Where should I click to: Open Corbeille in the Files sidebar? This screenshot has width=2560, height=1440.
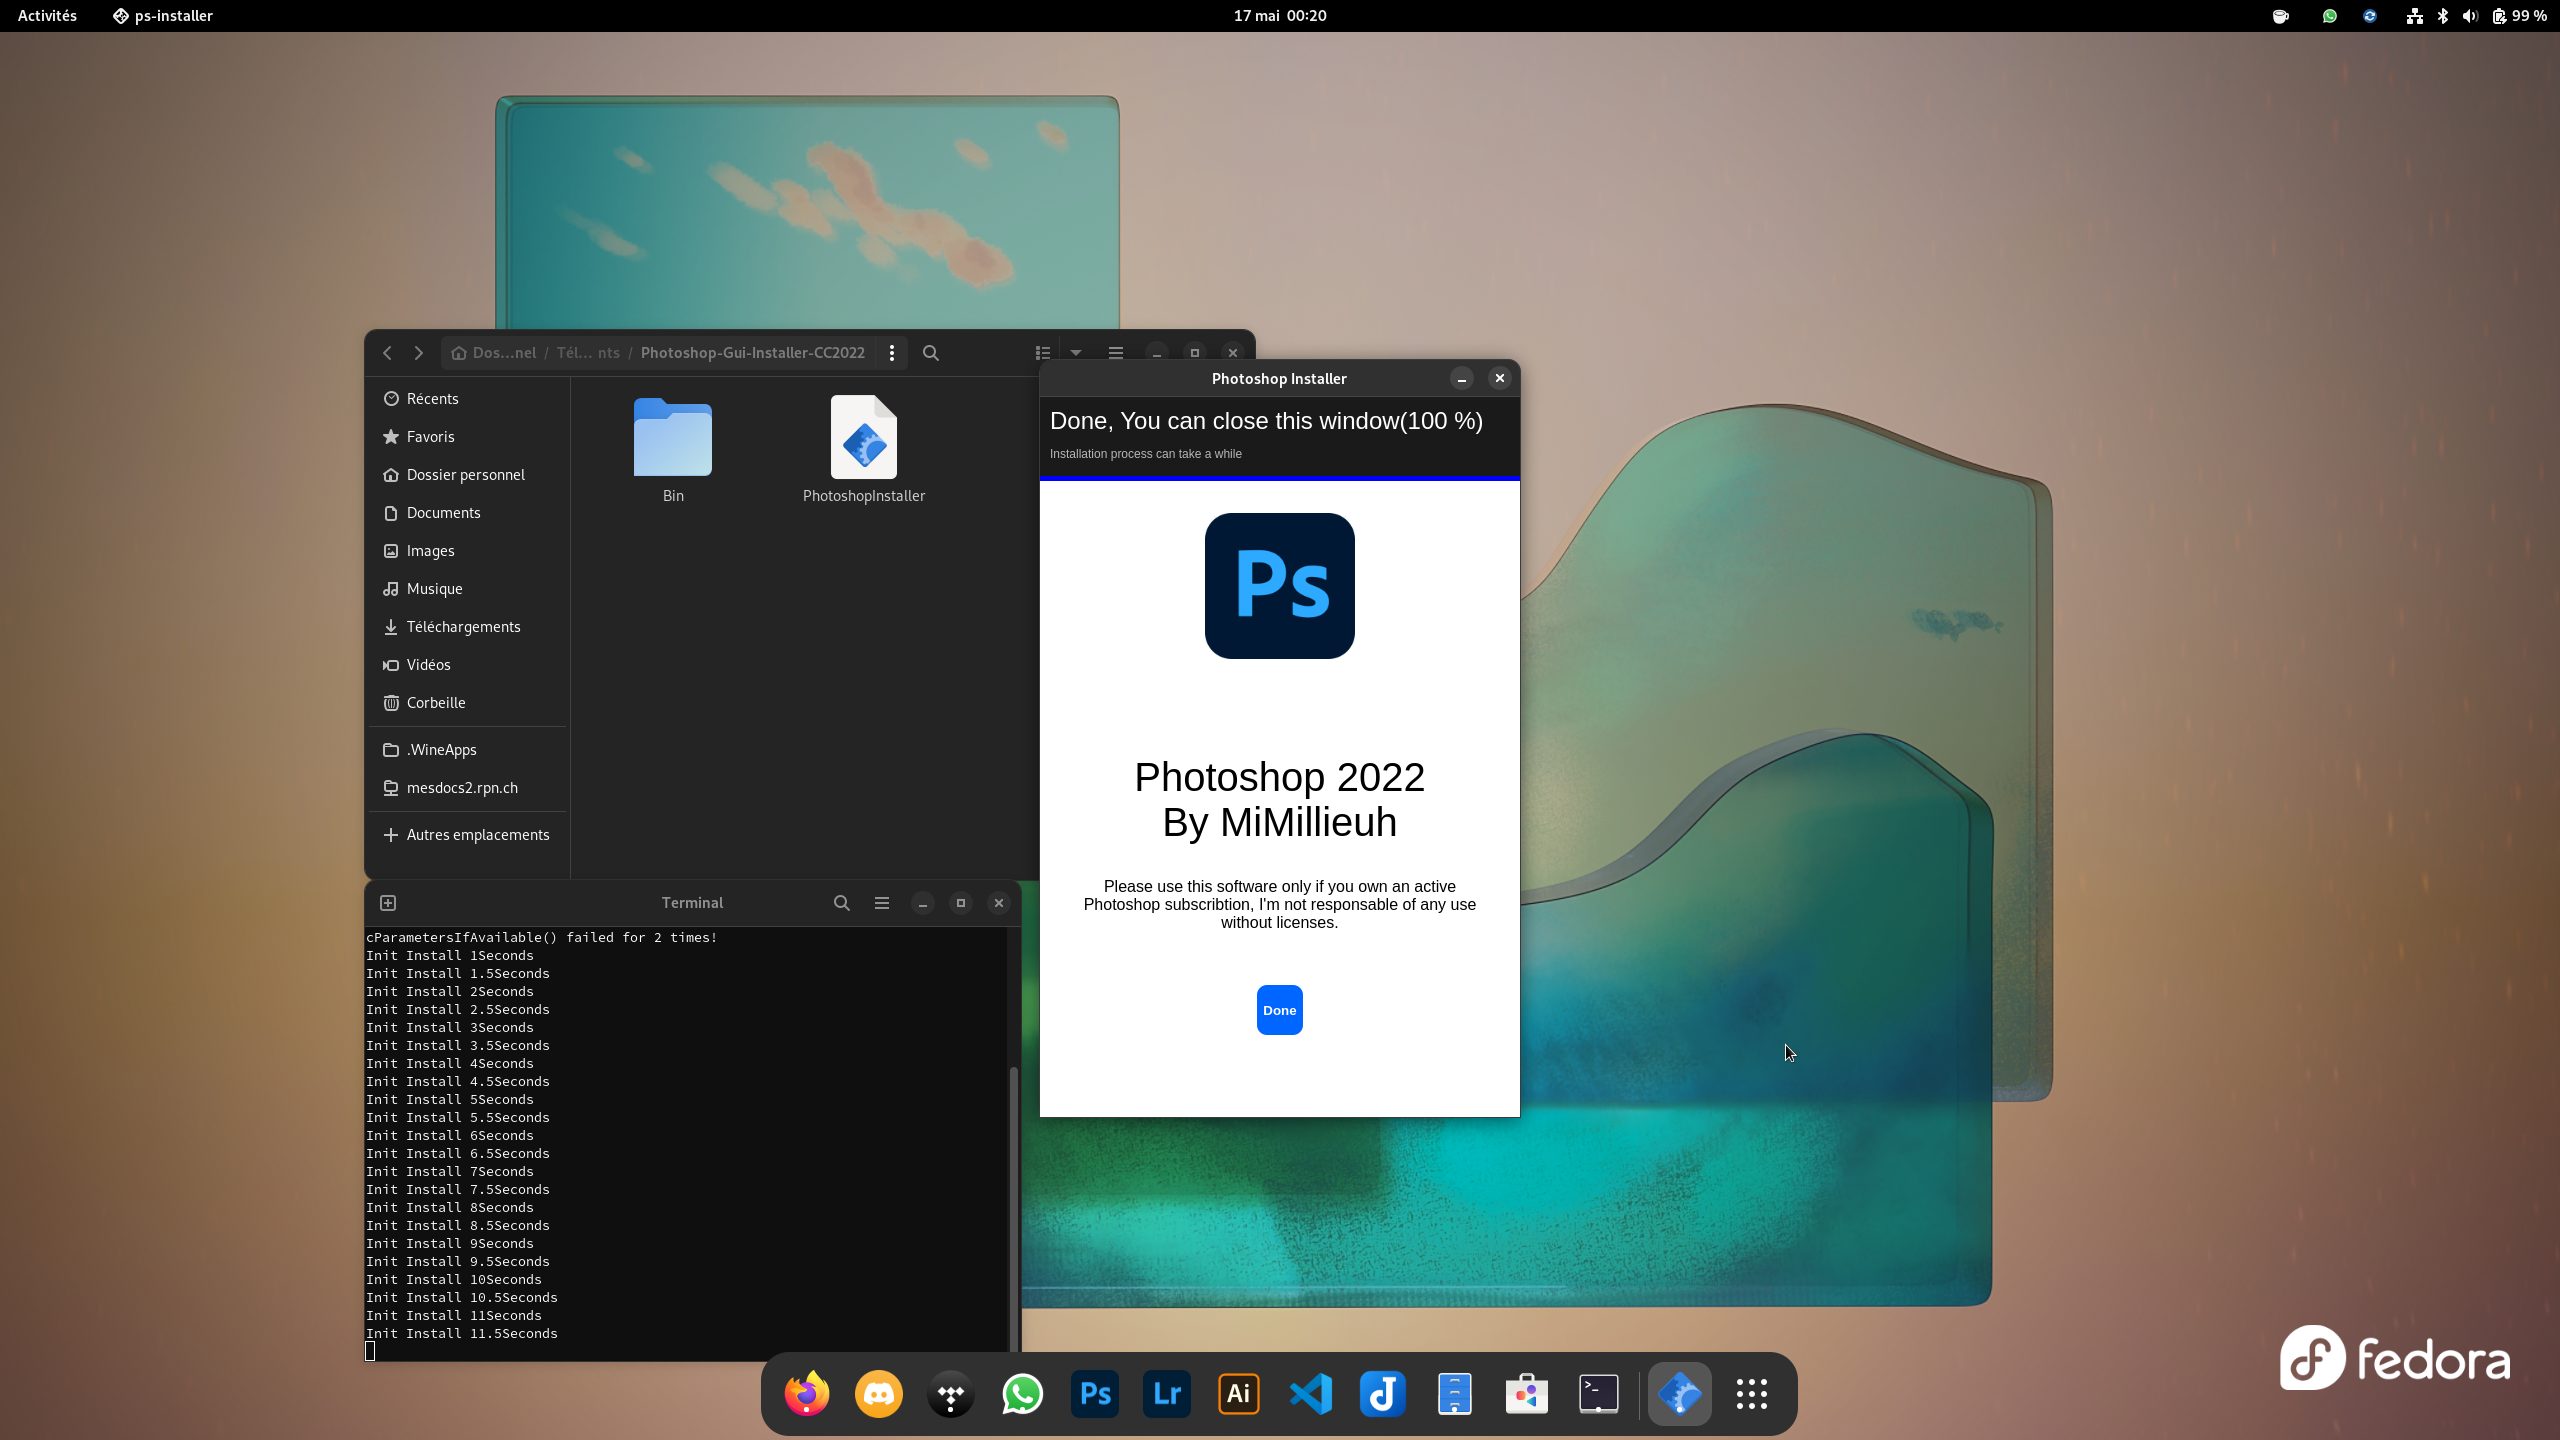(x=467, y=703)
